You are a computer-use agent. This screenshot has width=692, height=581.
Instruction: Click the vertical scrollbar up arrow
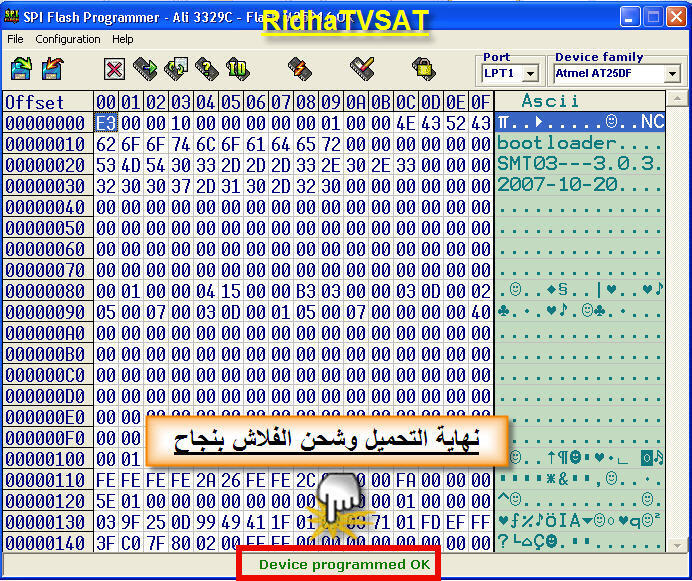click(x=675, y=100)
